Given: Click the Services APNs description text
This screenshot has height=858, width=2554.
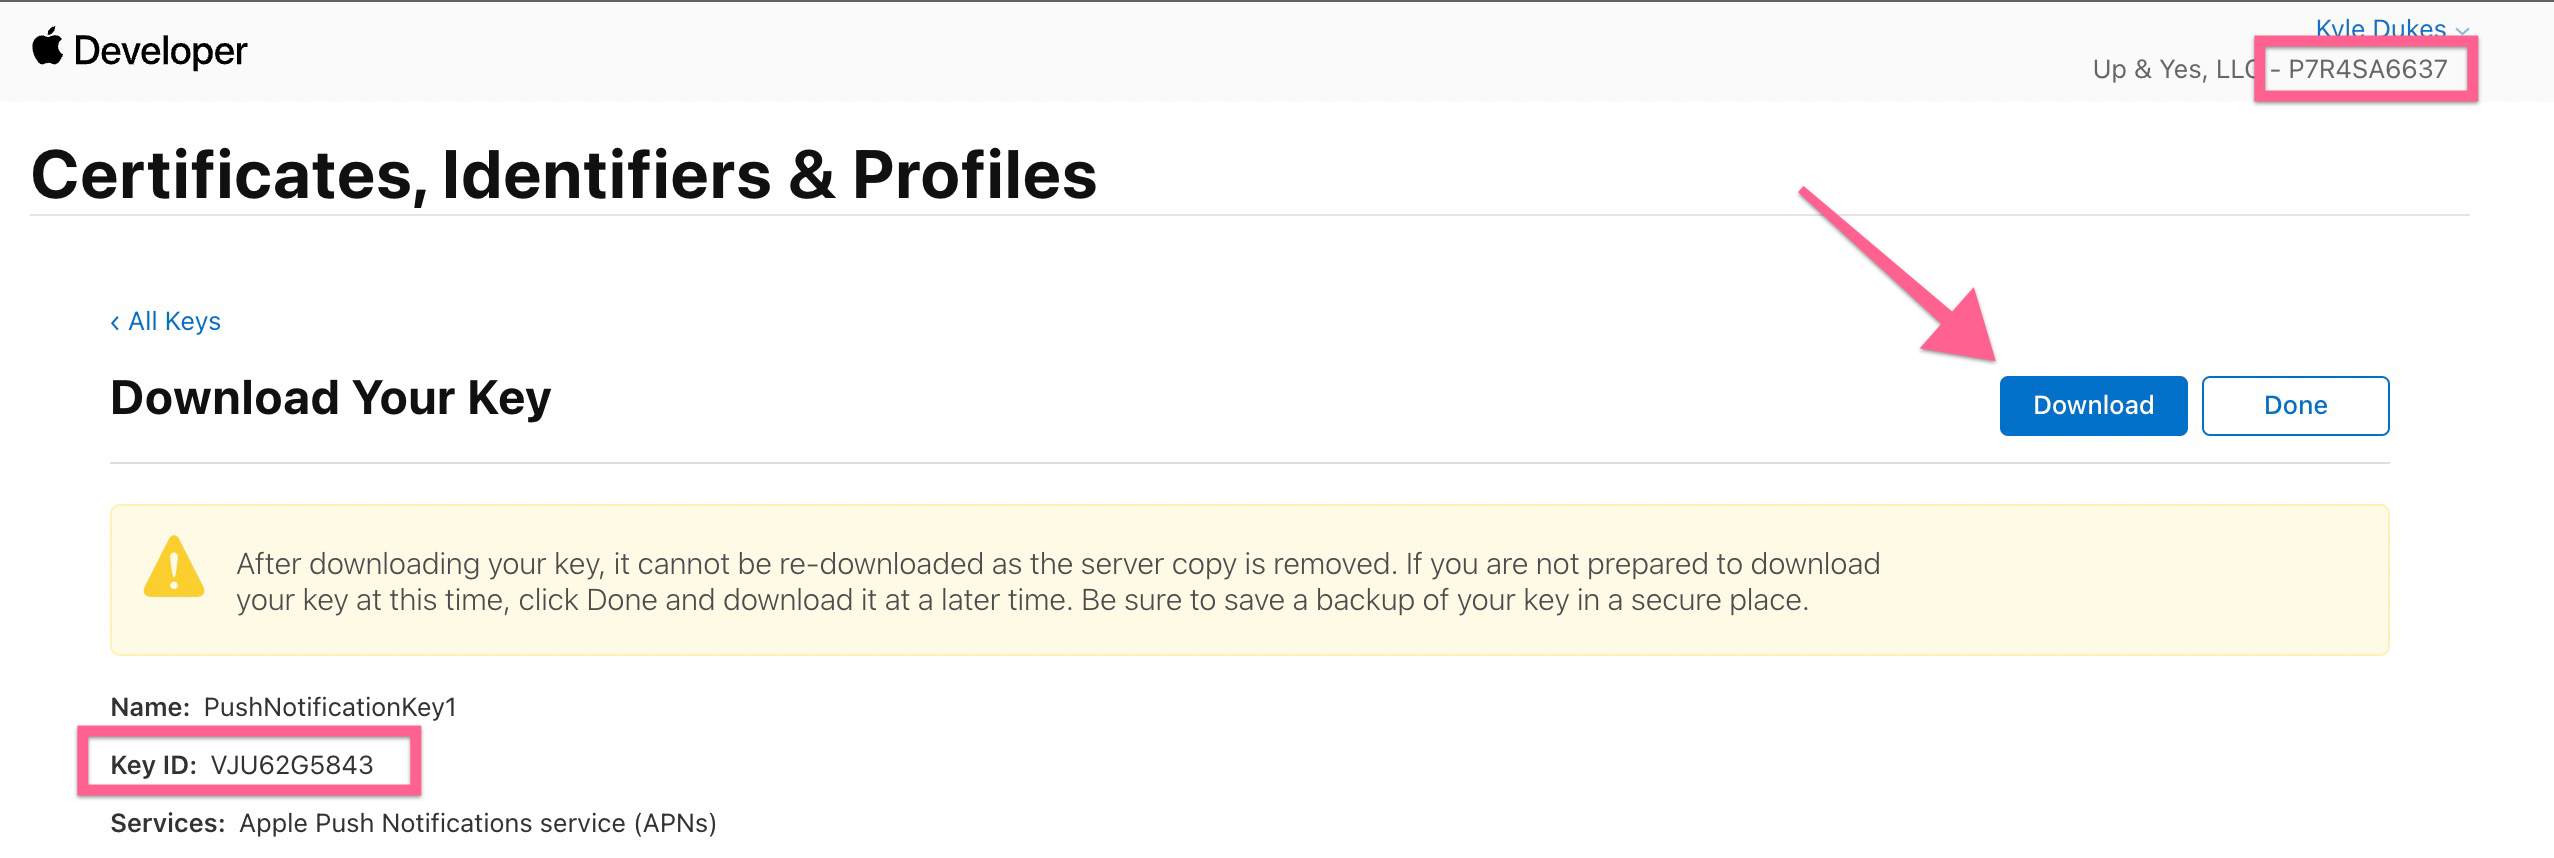Looking at the screenshot, I should coord(478,823).
